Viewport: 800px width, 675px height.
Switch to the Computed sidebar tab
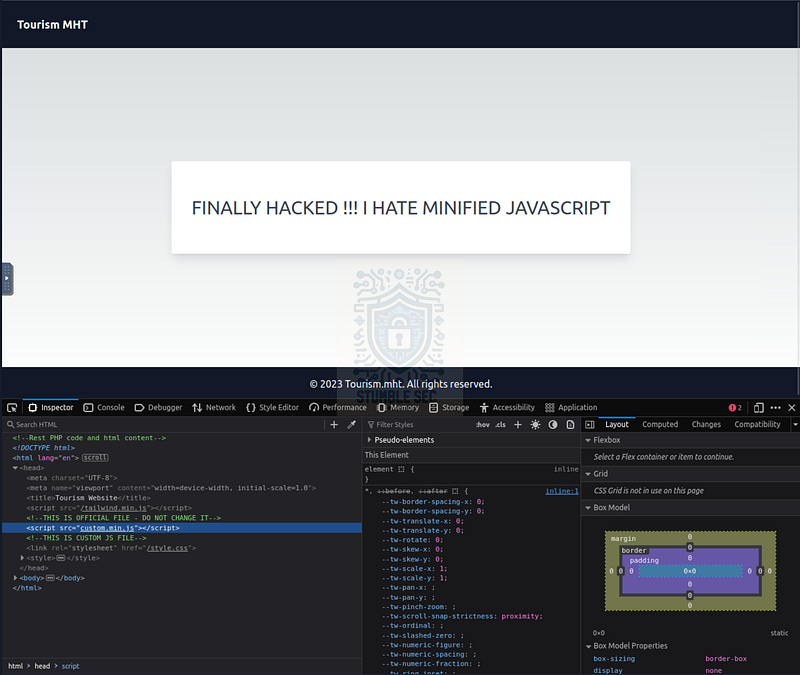[660, 424]
